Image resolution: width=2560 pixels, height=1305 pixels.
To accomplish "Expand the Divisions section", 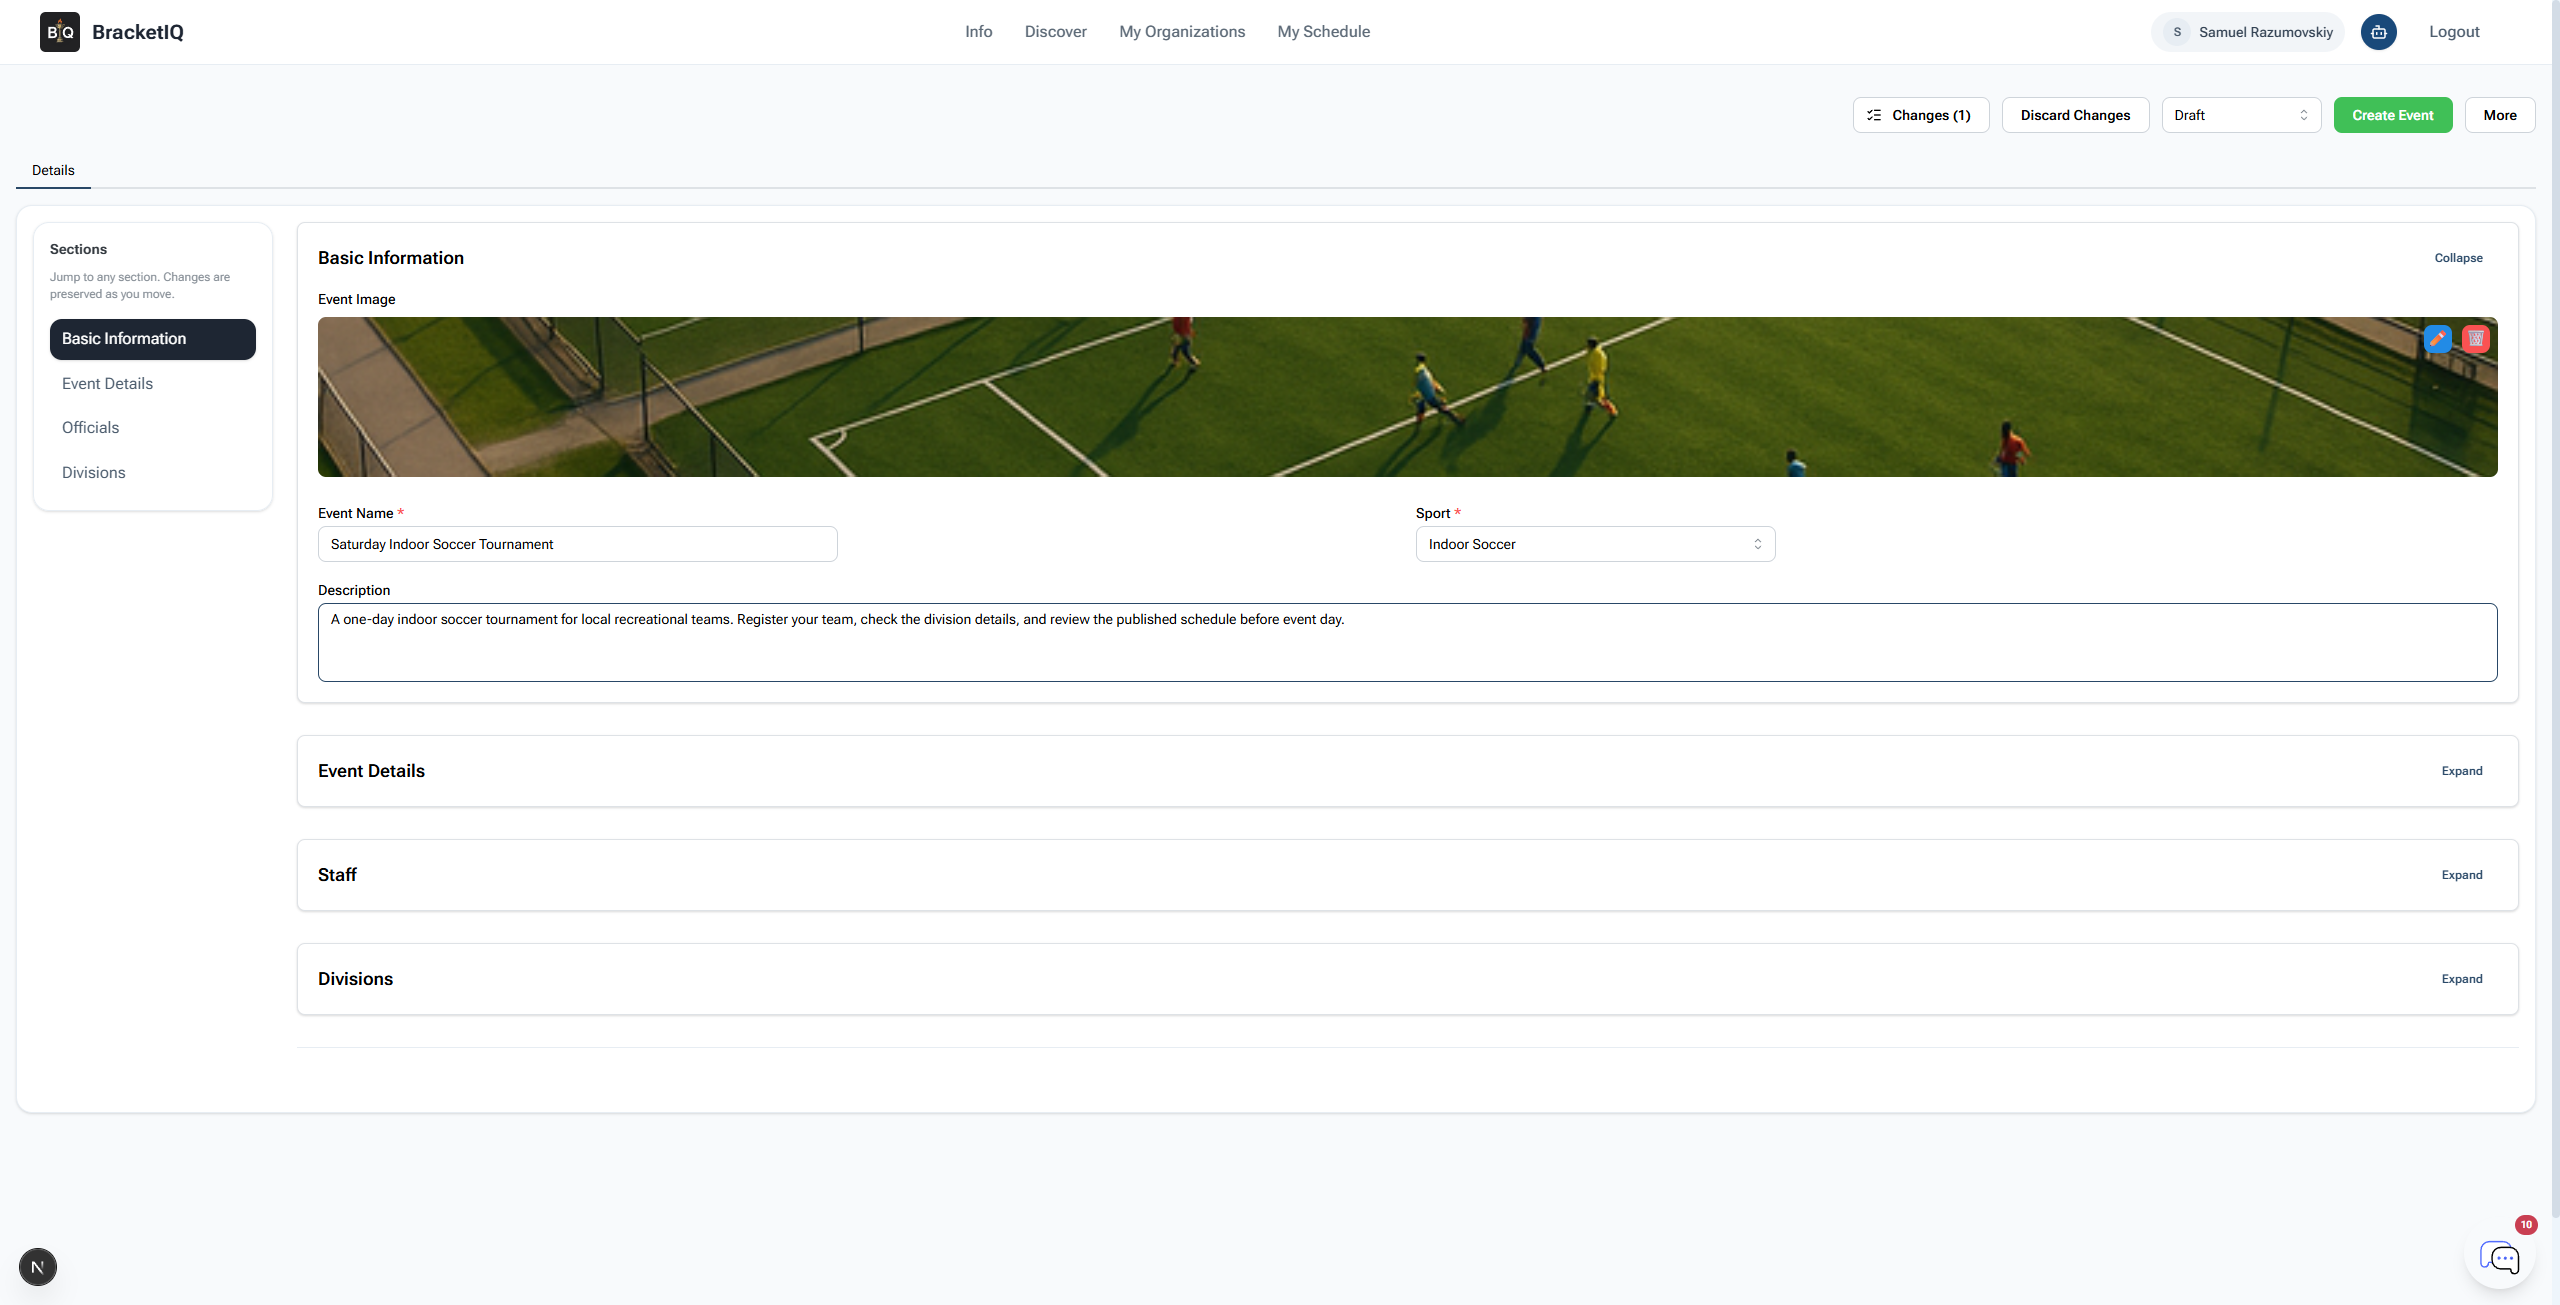I will 2462,979.
